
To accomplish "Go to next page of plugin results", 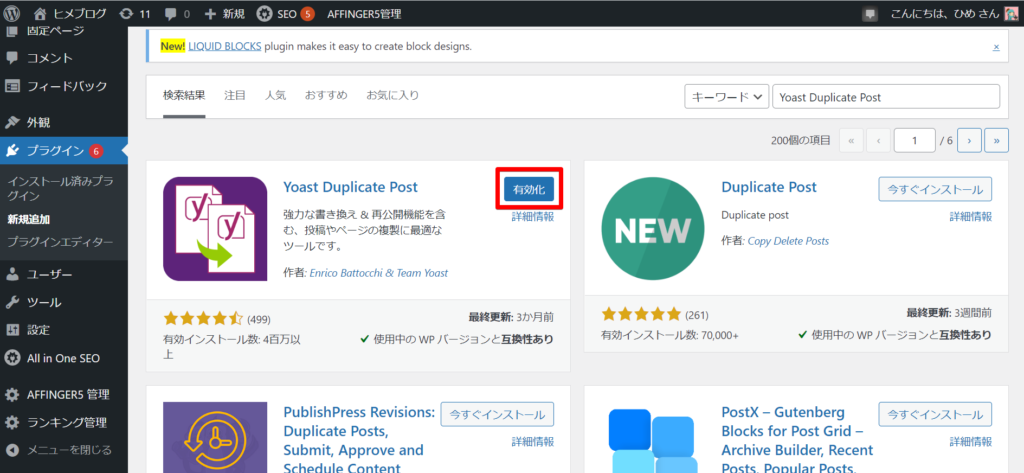I will (970, 140).
